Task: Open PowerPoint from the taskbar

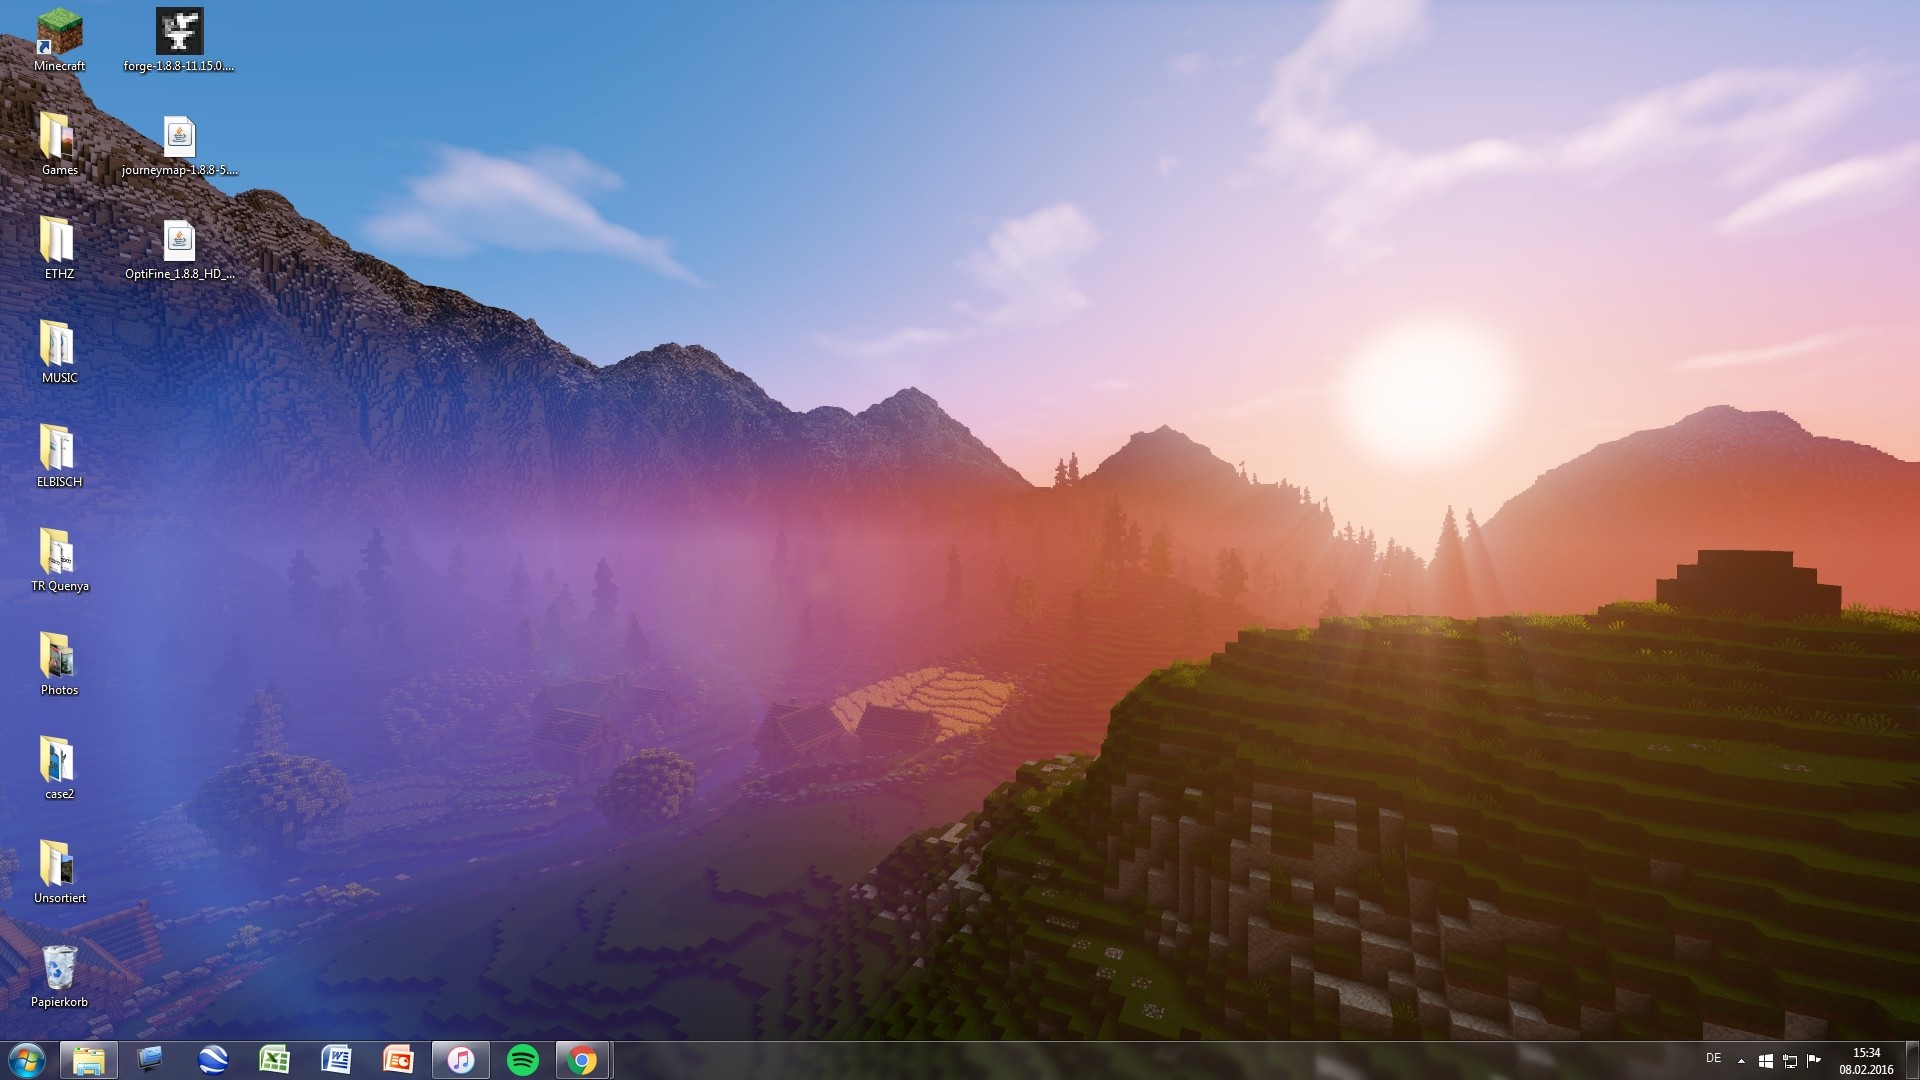Action: 398,1060
